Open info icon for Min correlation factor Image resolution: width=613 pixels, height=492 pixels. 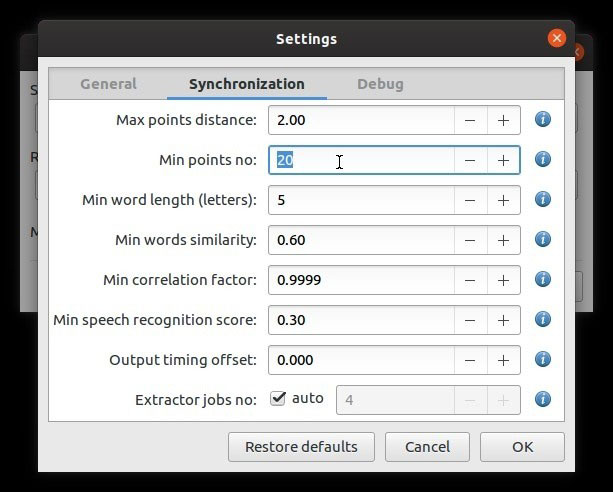coord(543,279)
